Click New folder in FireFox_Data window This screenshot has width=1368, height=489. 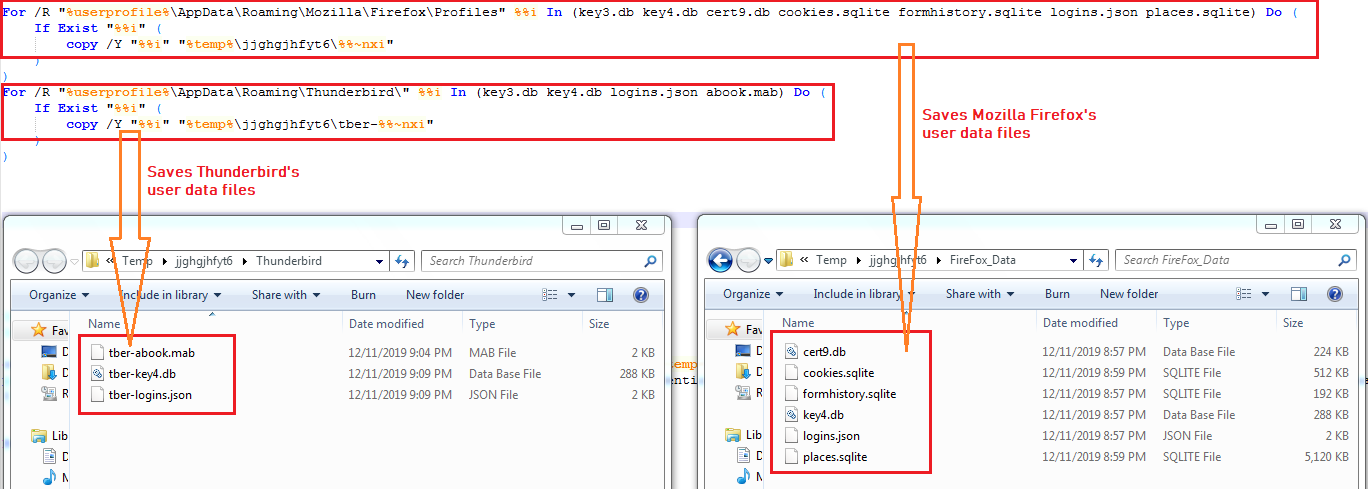1129,294
